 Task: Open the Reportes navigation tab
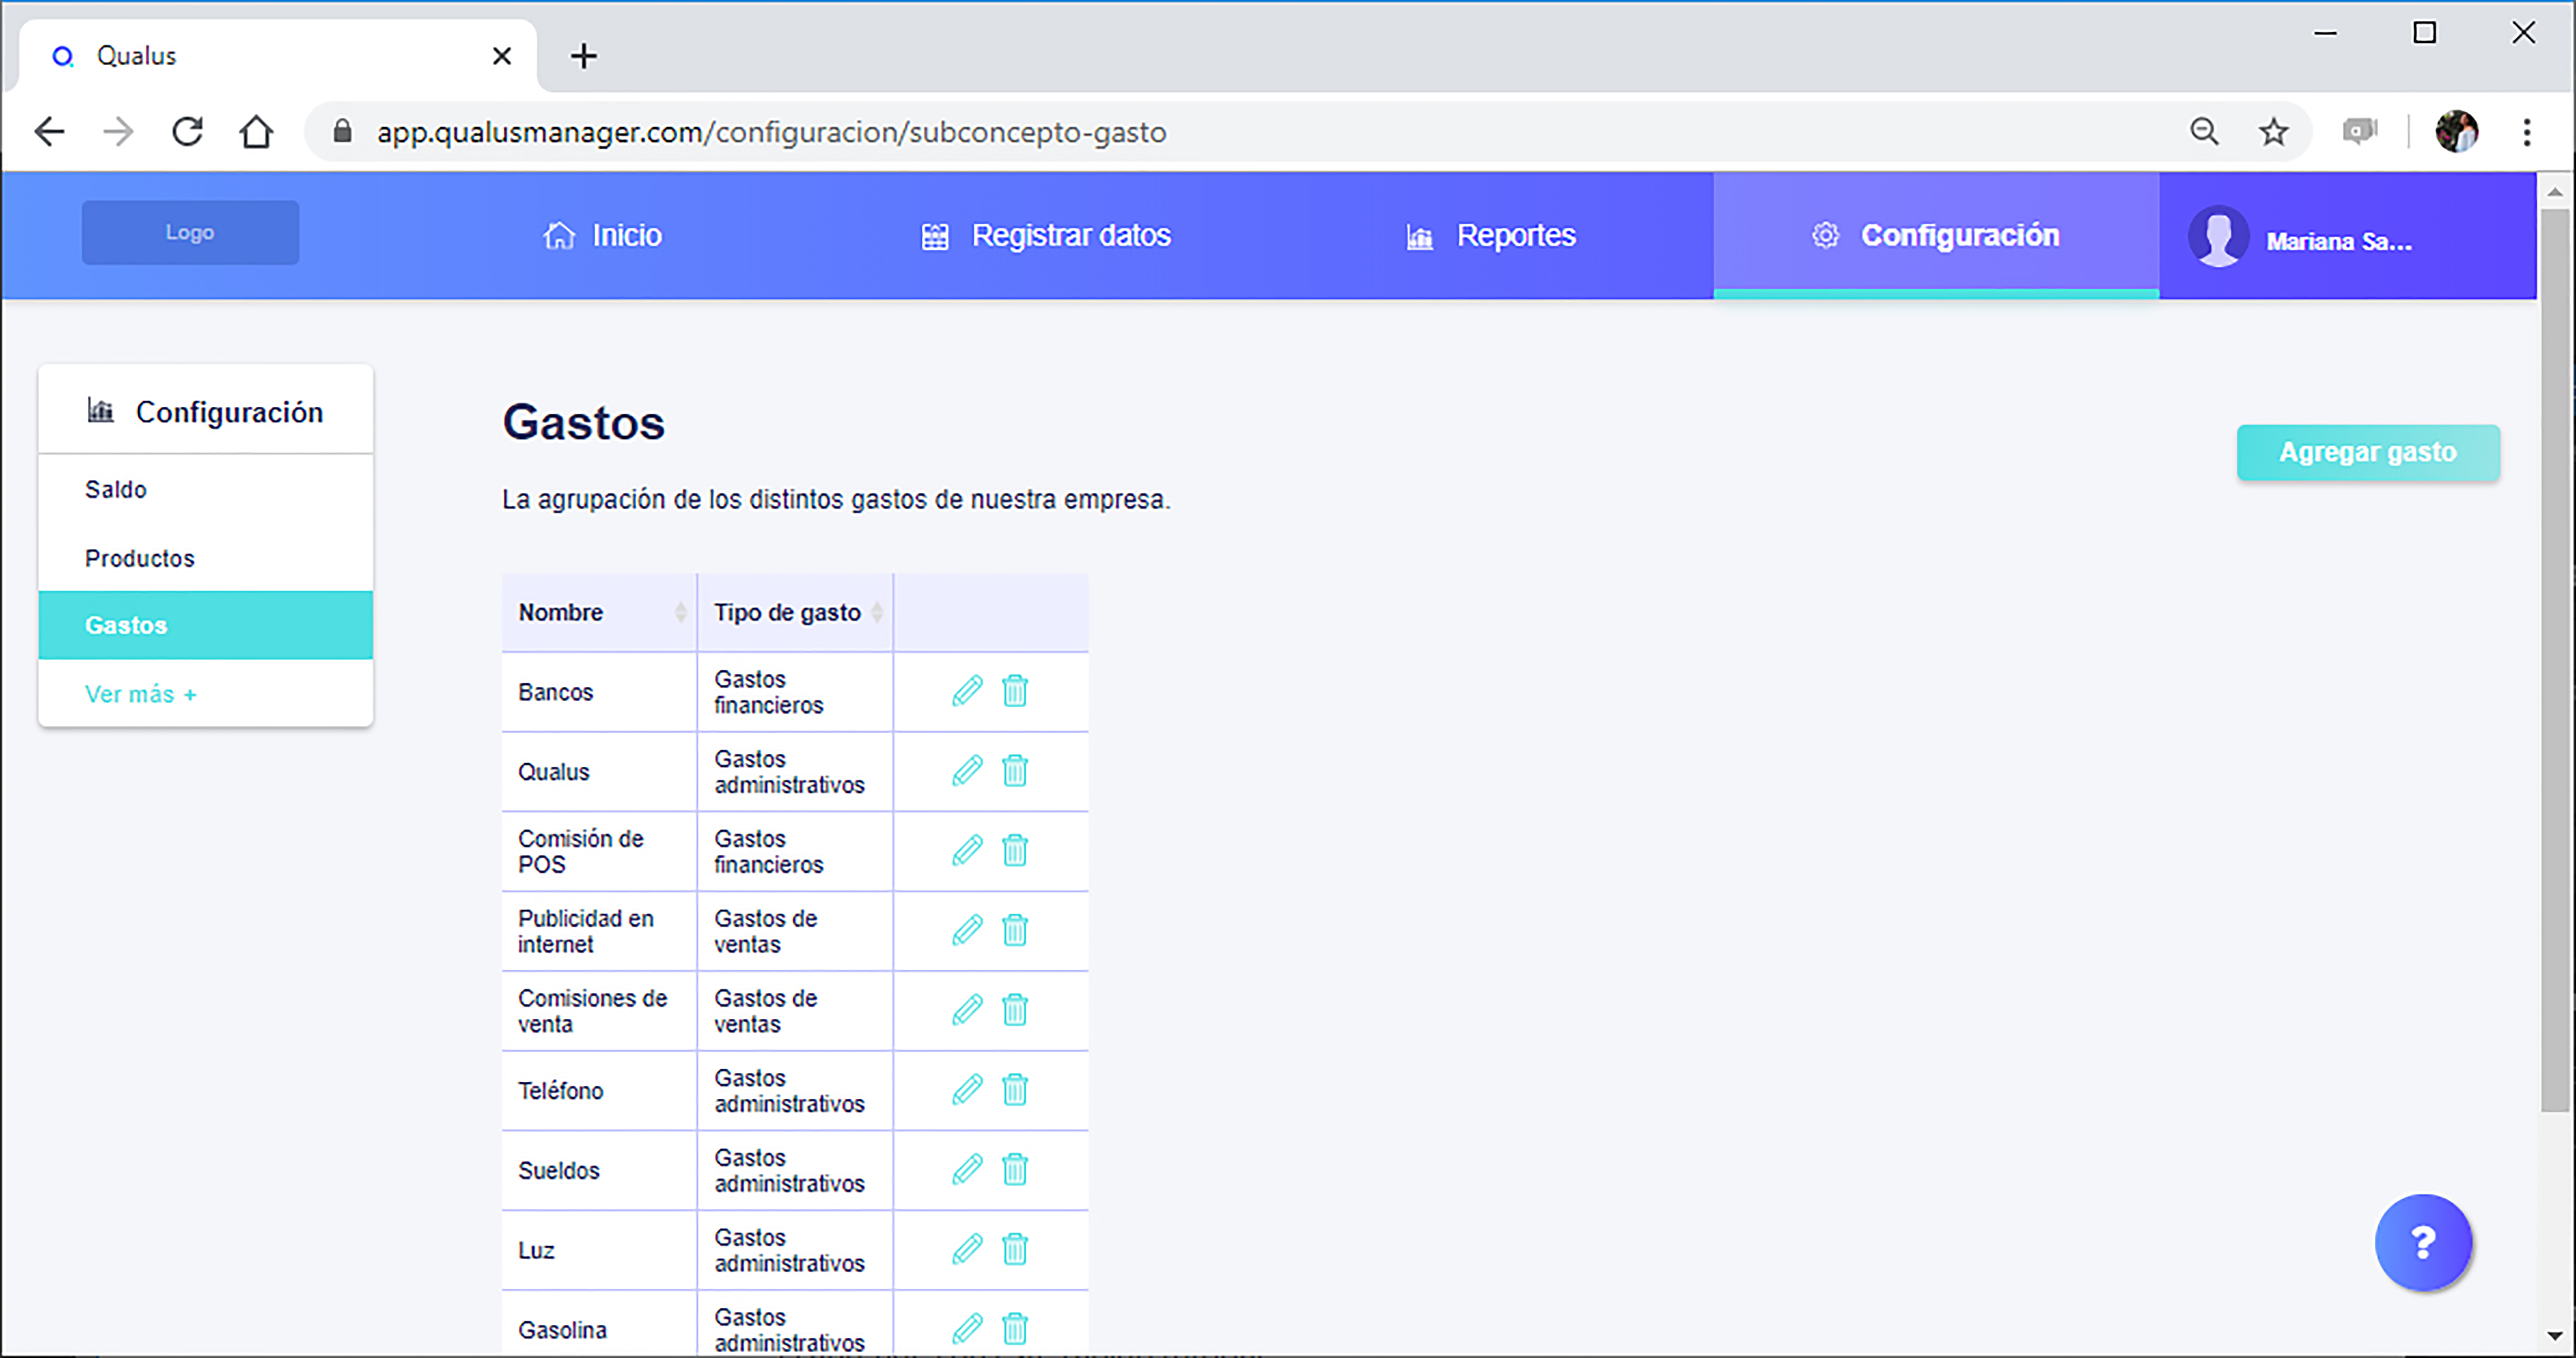coord(1491,236)
